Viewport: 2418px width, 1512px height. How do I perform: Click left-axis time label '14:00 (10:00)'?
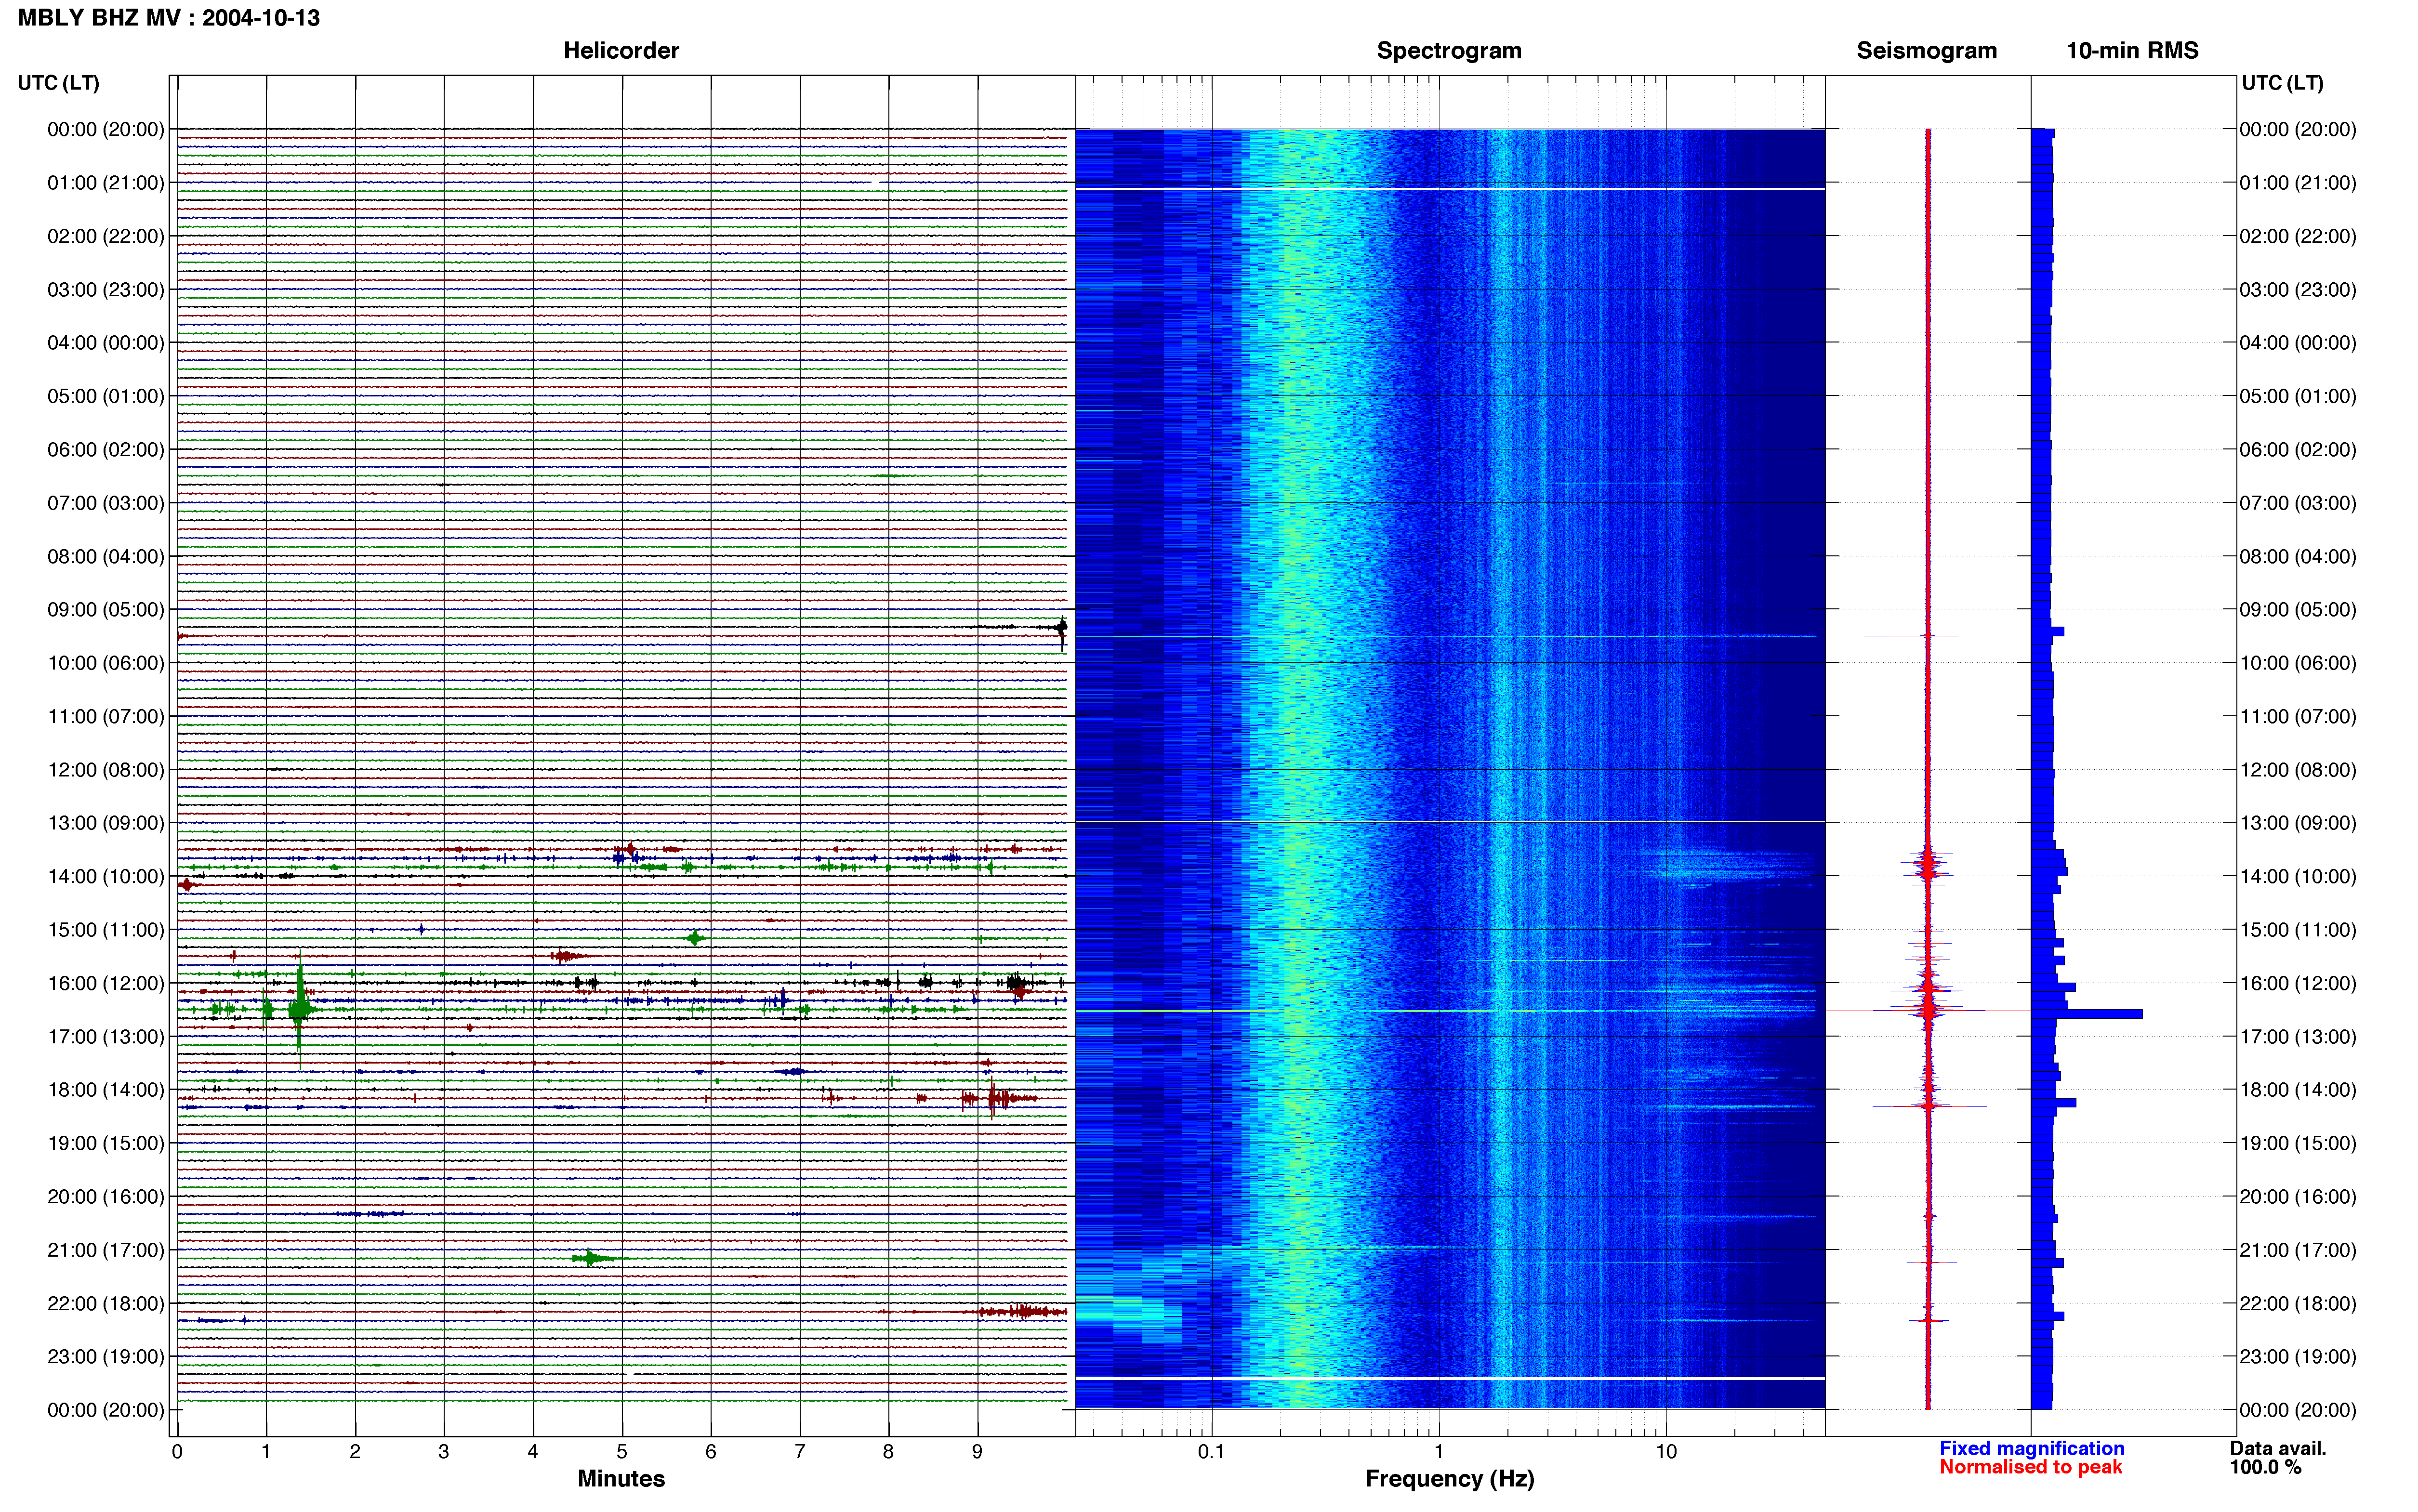[x=106, y=877]
